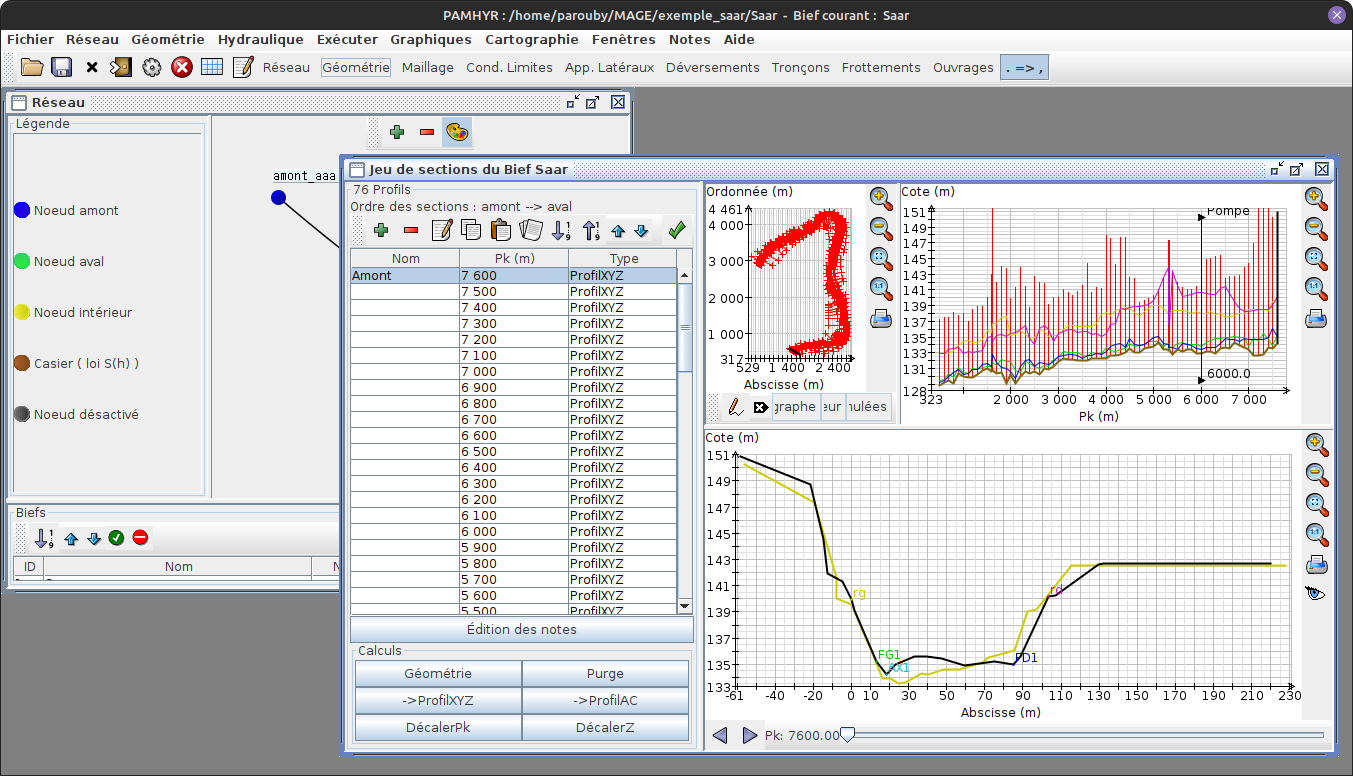Reset cross-section graph zoom to 1:1
Screen dimensions: 1353x776
pos(1316,533)
